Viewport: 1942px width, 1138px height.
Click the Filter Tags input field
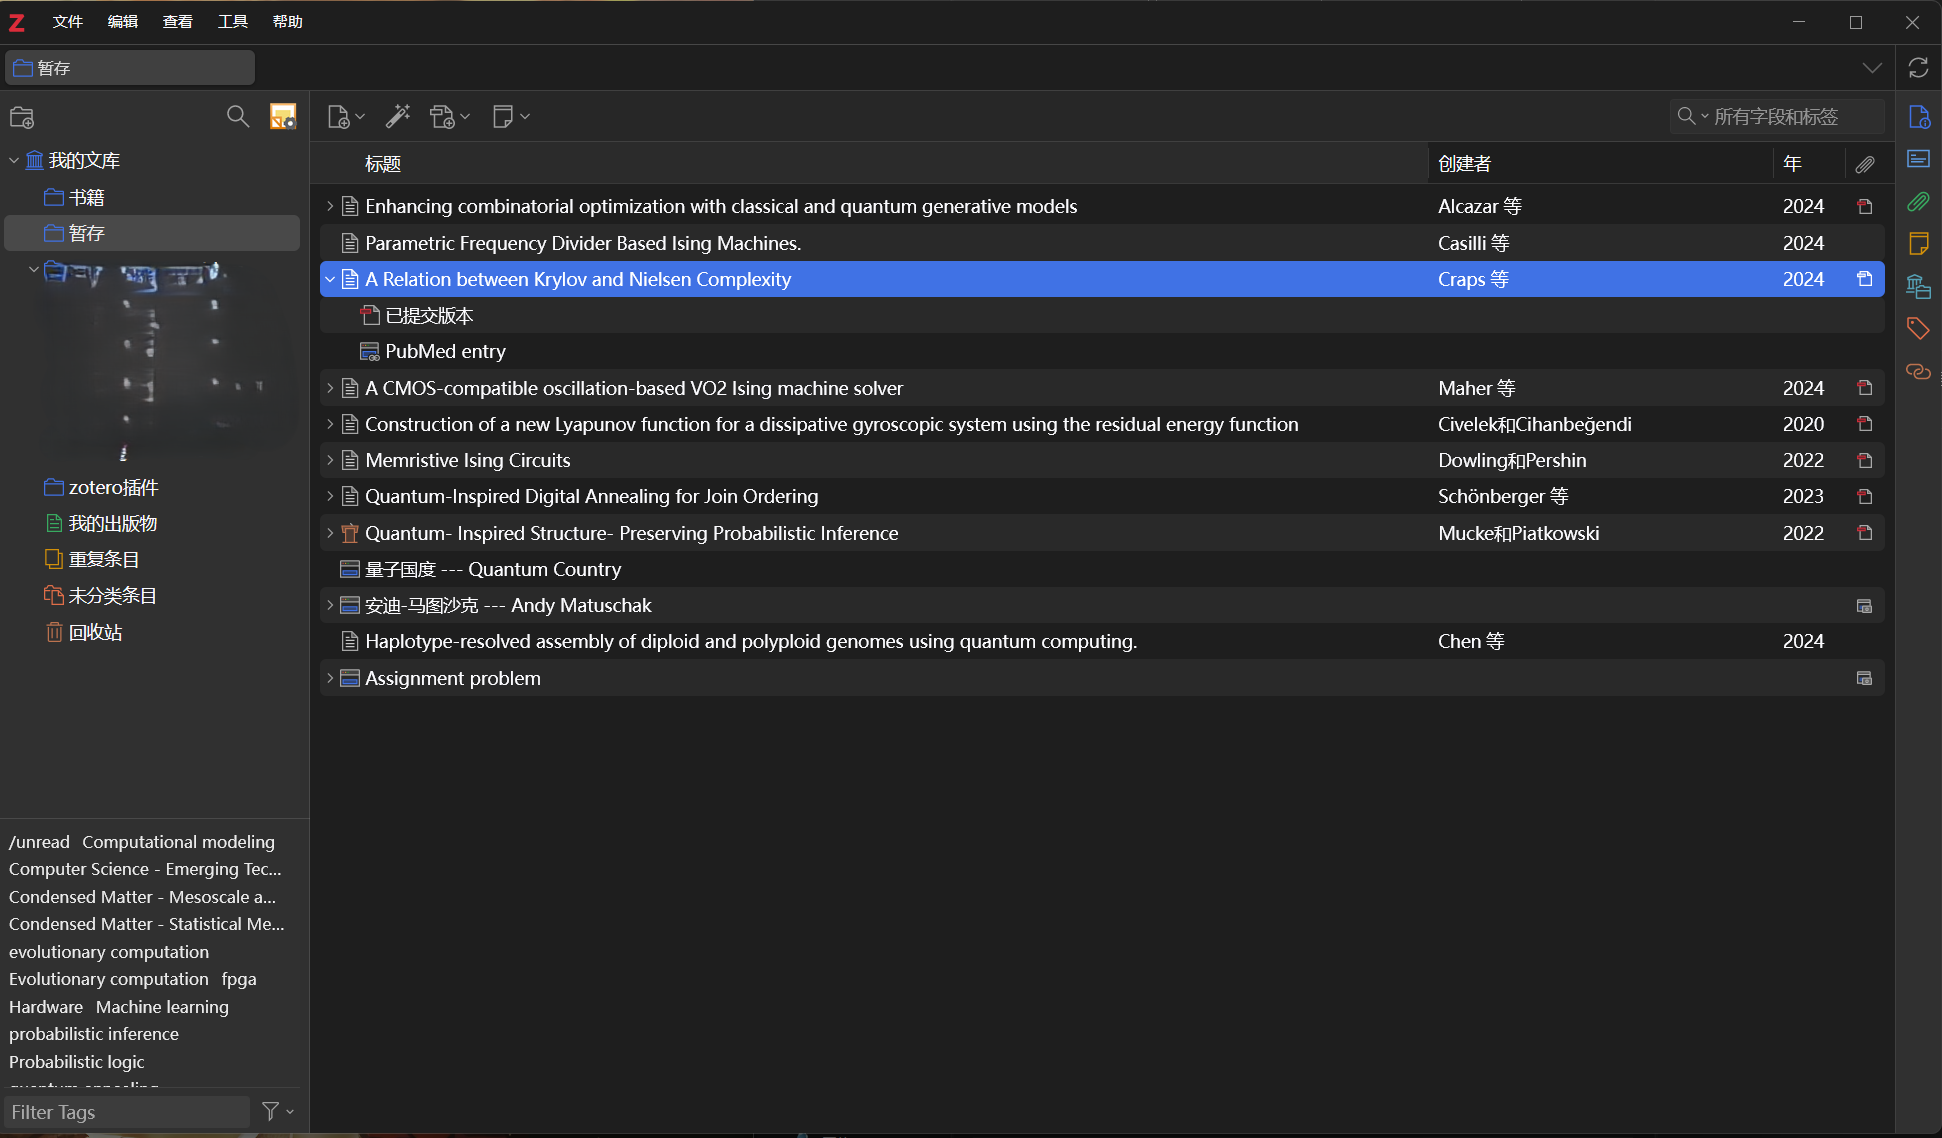125,1112
